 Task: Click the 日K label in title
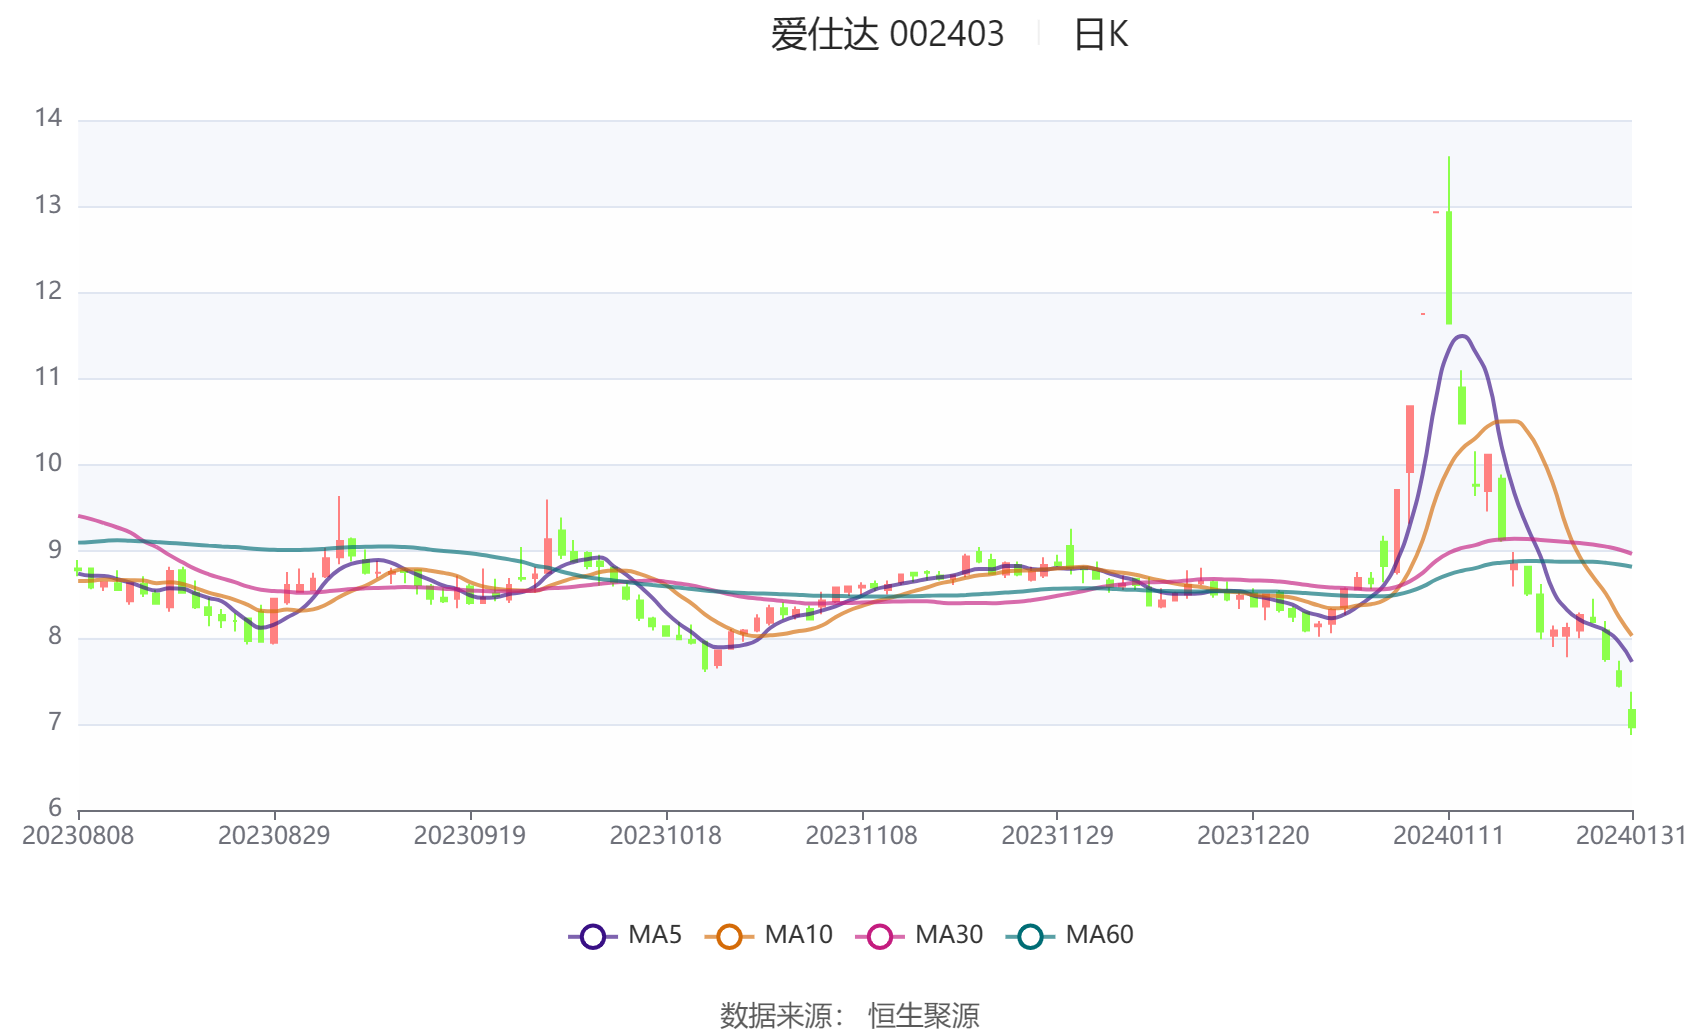1100,34
